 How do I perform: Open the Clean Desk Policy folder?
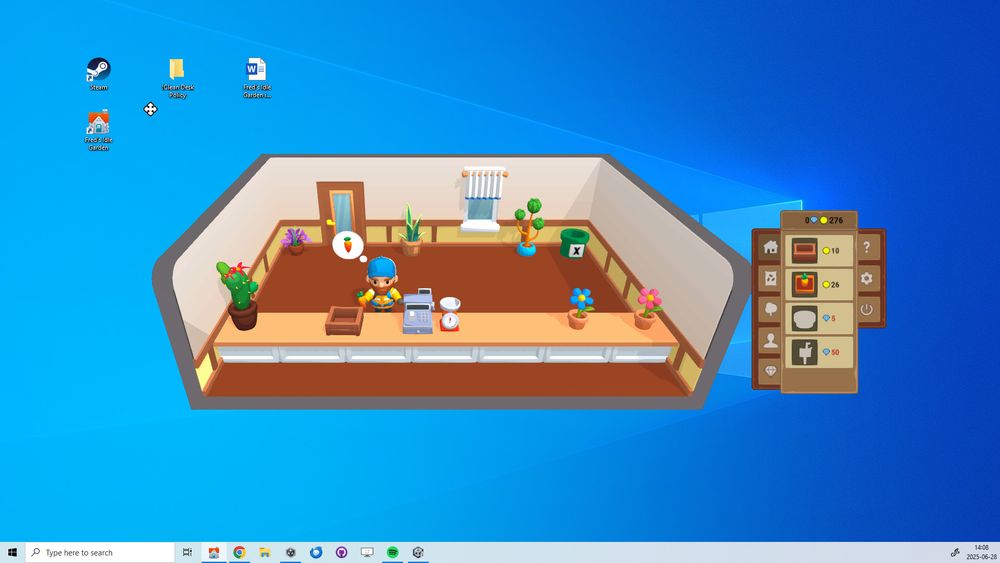[177, 78]
